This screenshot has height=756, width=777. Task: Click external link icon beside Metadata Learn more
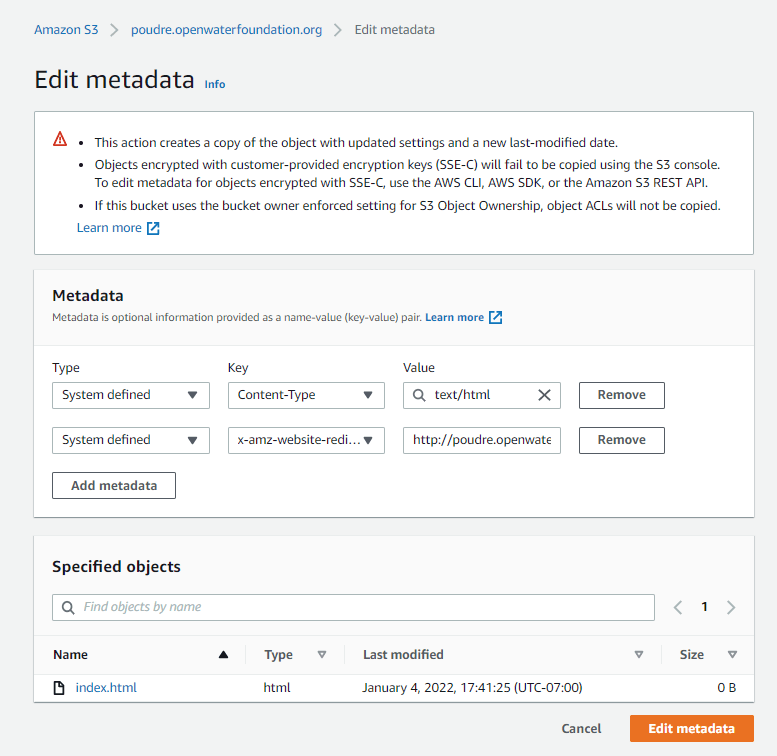coord(496,318)
